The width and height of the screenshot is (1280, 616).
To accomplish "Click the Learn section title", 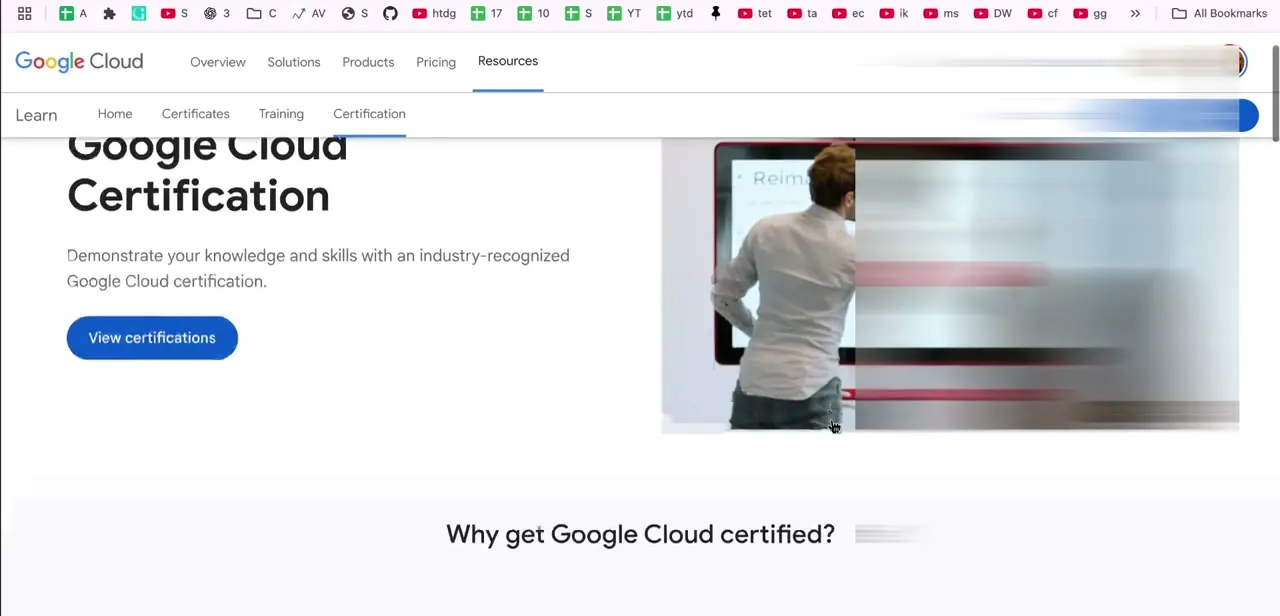I will tap(36, 115).
